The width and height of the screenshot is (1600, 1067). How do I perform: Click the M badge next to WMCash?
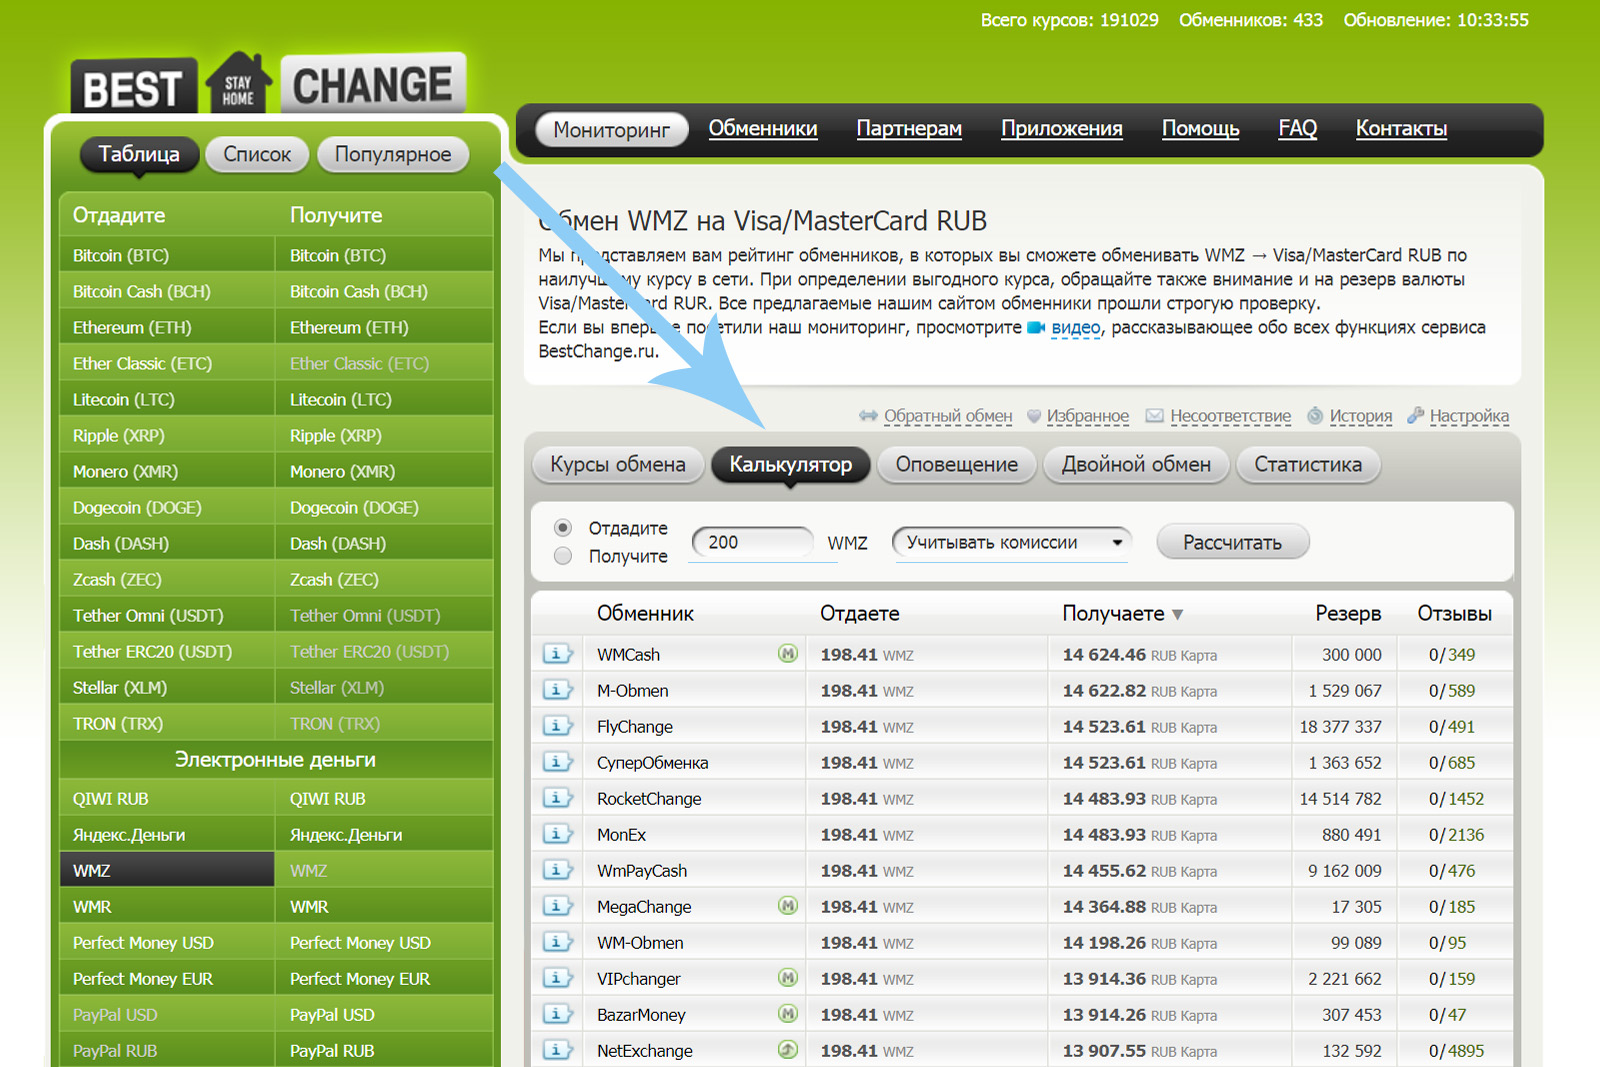788,654
